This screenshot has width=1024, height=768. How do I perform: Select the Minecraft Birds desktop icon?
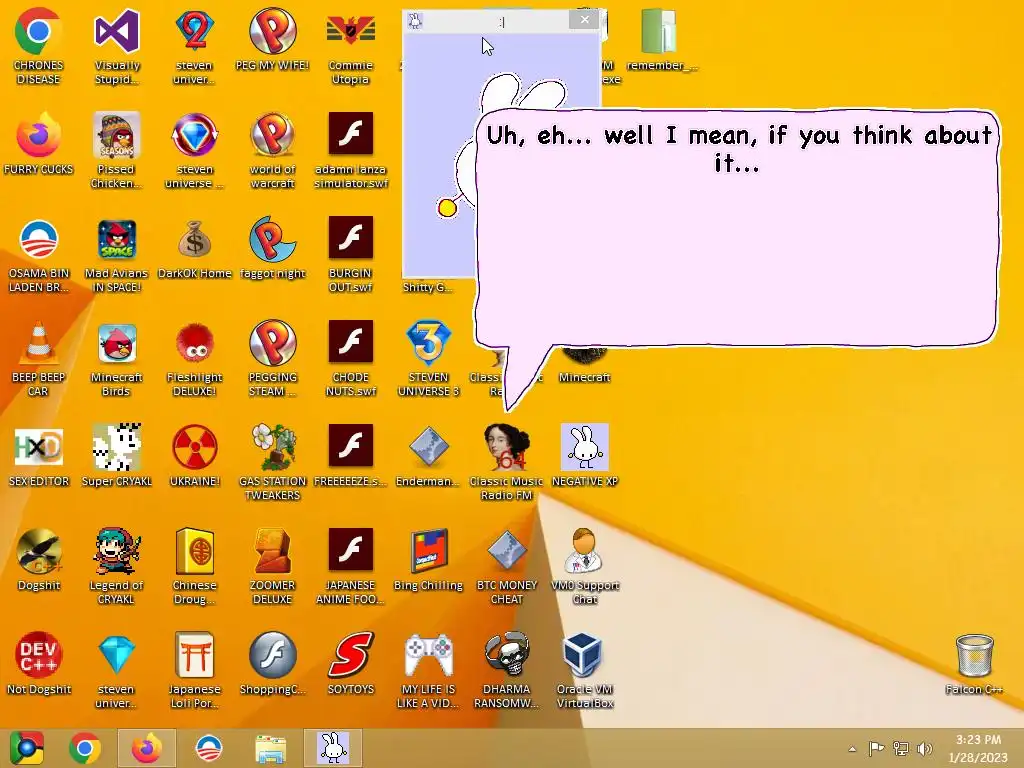pyautogui.click(x=116, y=344)
